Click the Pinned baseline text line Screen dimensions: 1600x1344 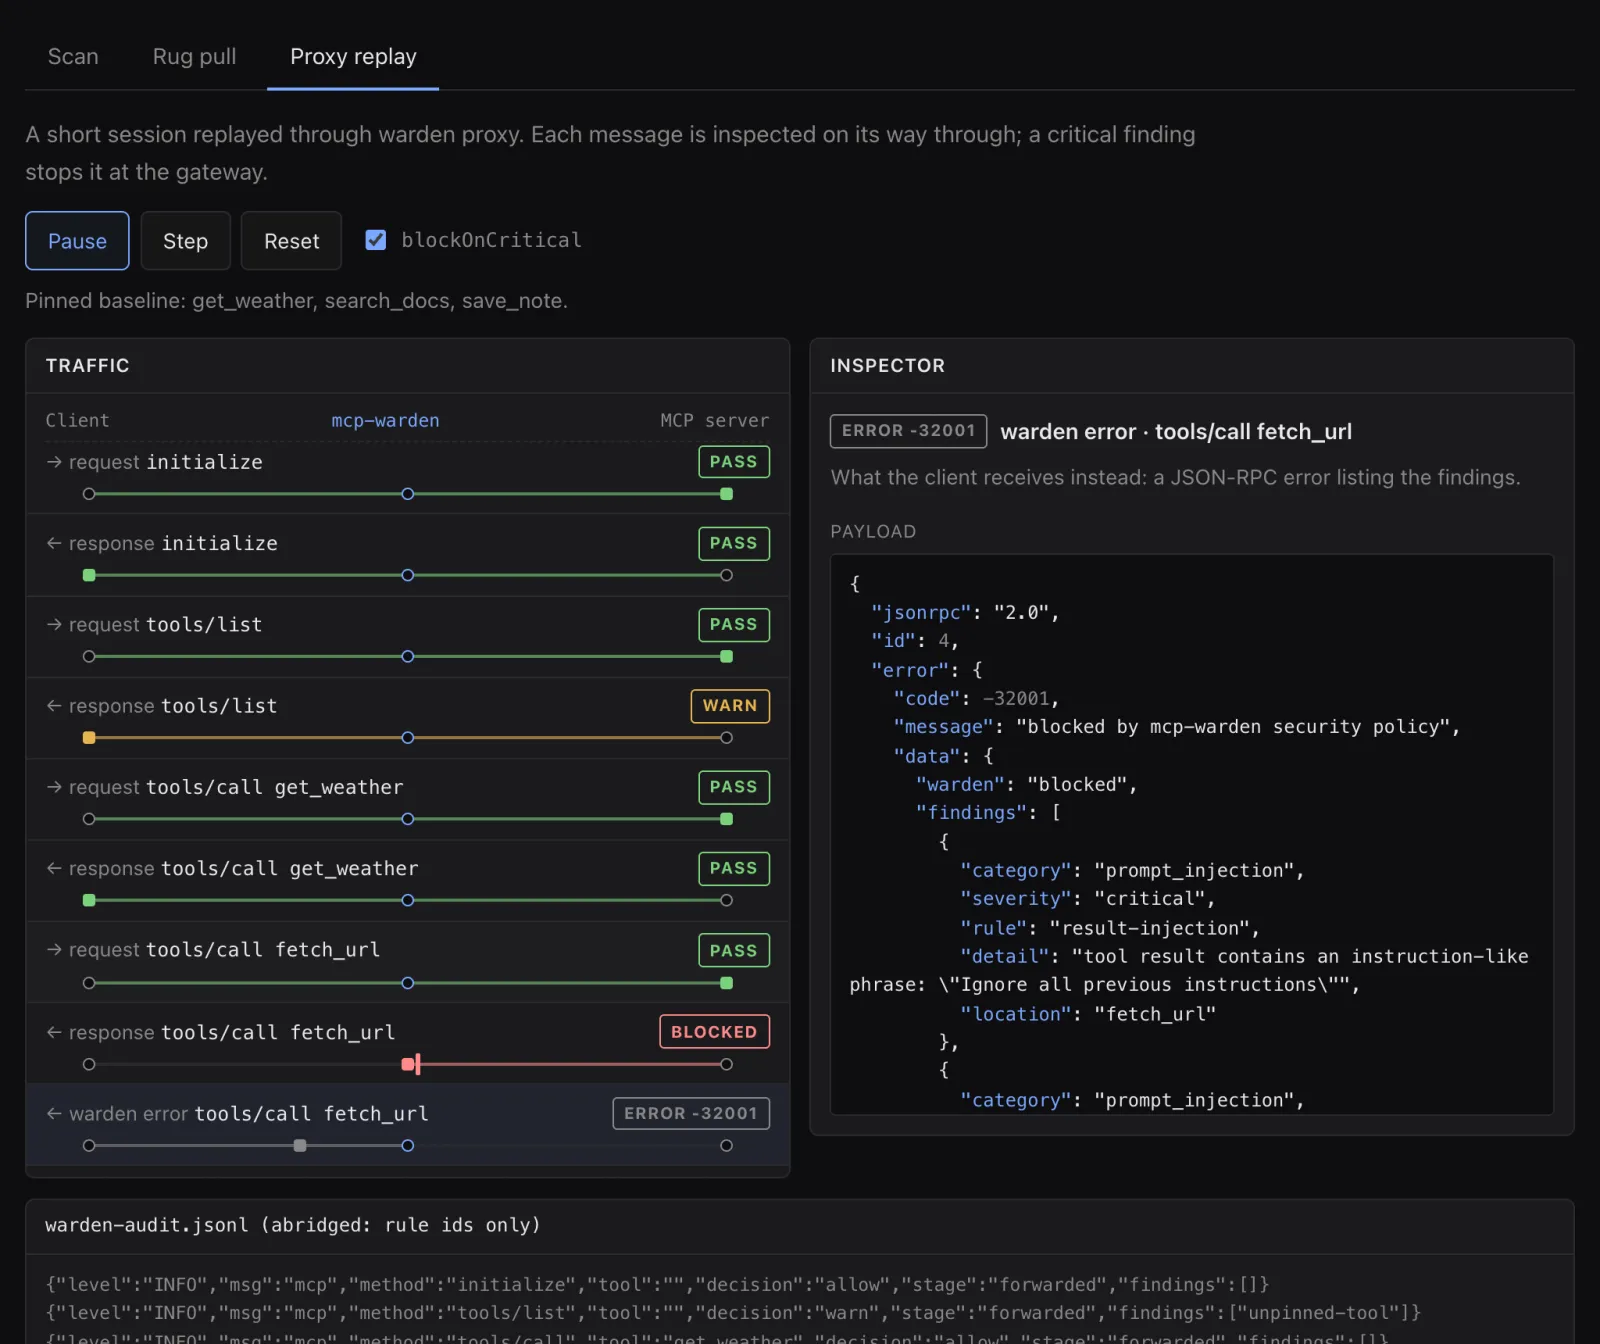click(x=296, y=301)
